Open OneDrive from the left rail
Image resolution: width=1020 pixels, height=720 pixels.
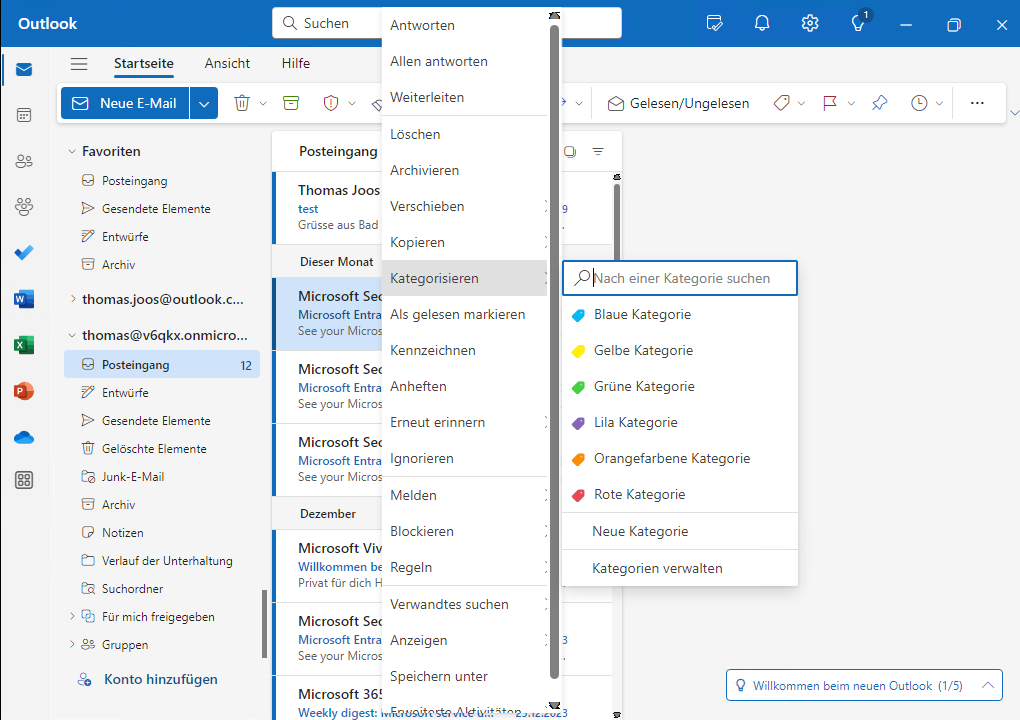tap(25, 437)
